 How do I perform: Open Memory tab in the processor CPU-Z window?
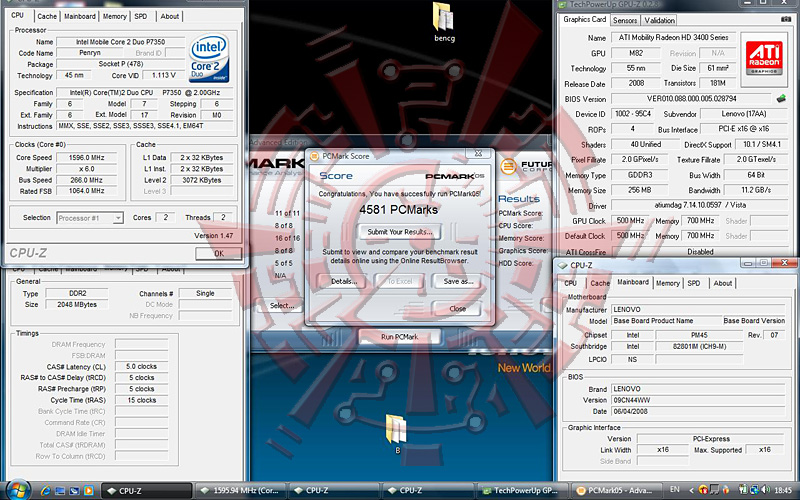point(115,16)
